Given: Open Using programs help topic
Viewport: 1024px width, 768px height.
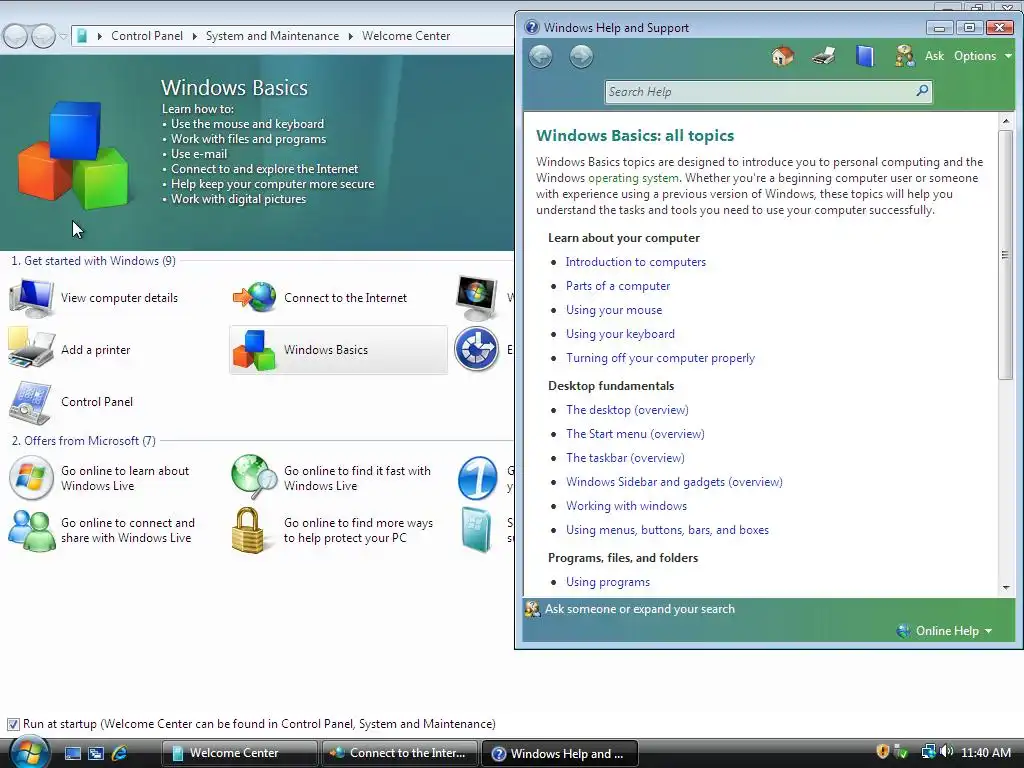Looking at the screenshot, I should click(x=608, y=582).
